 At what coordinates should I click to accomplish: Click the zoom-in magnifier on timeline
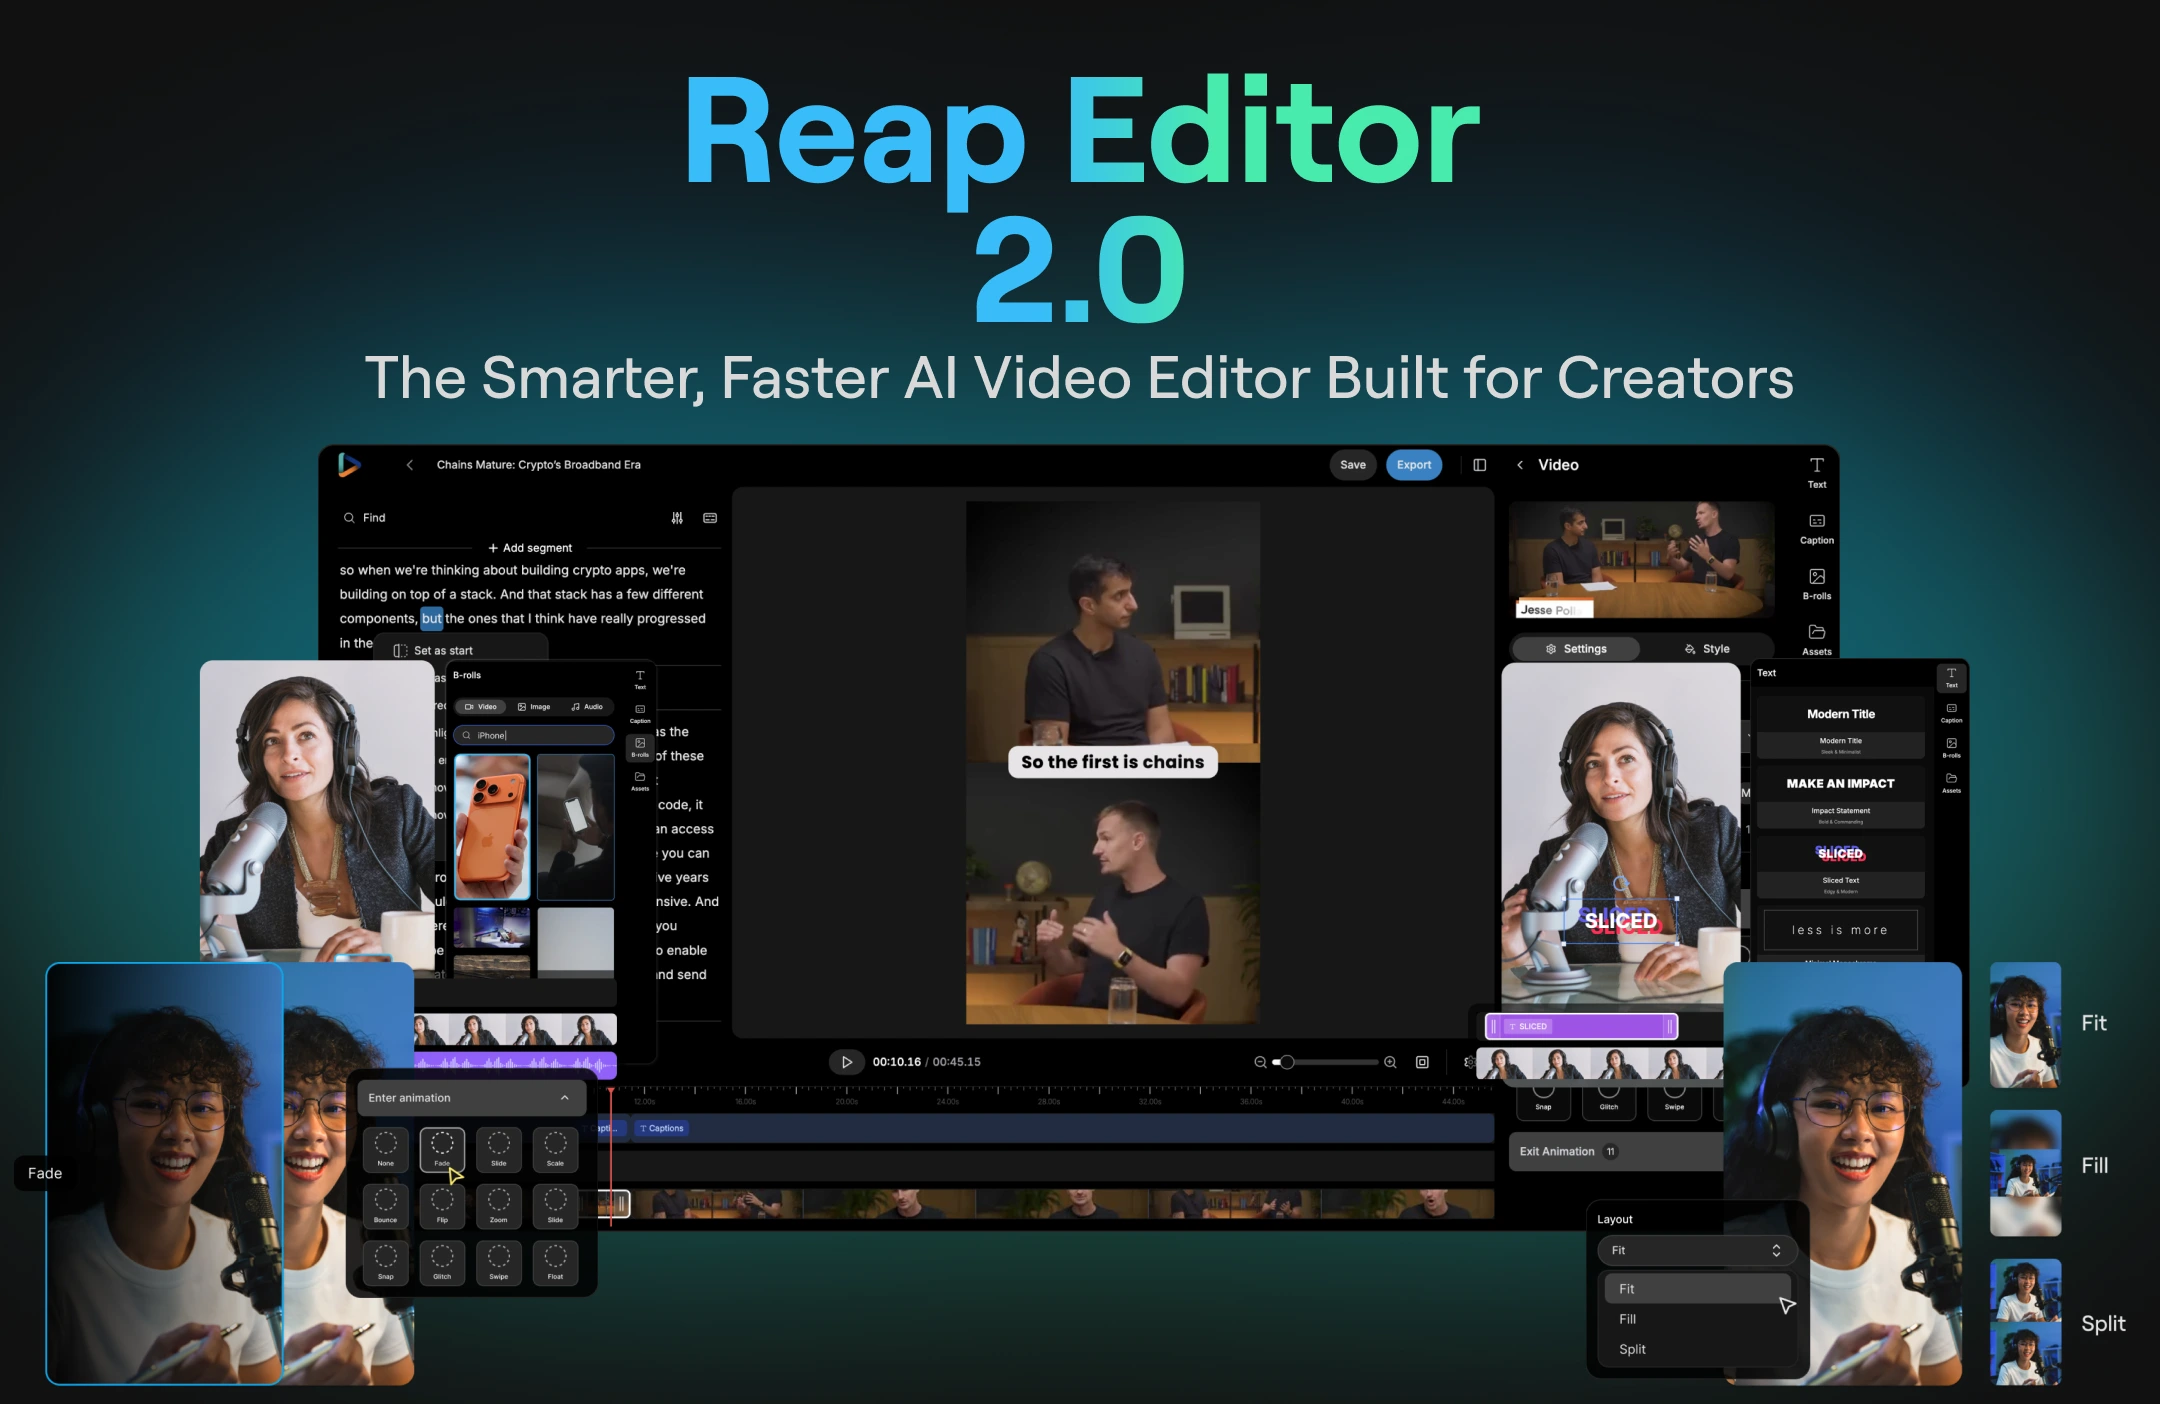(x=1390, y=1062)
